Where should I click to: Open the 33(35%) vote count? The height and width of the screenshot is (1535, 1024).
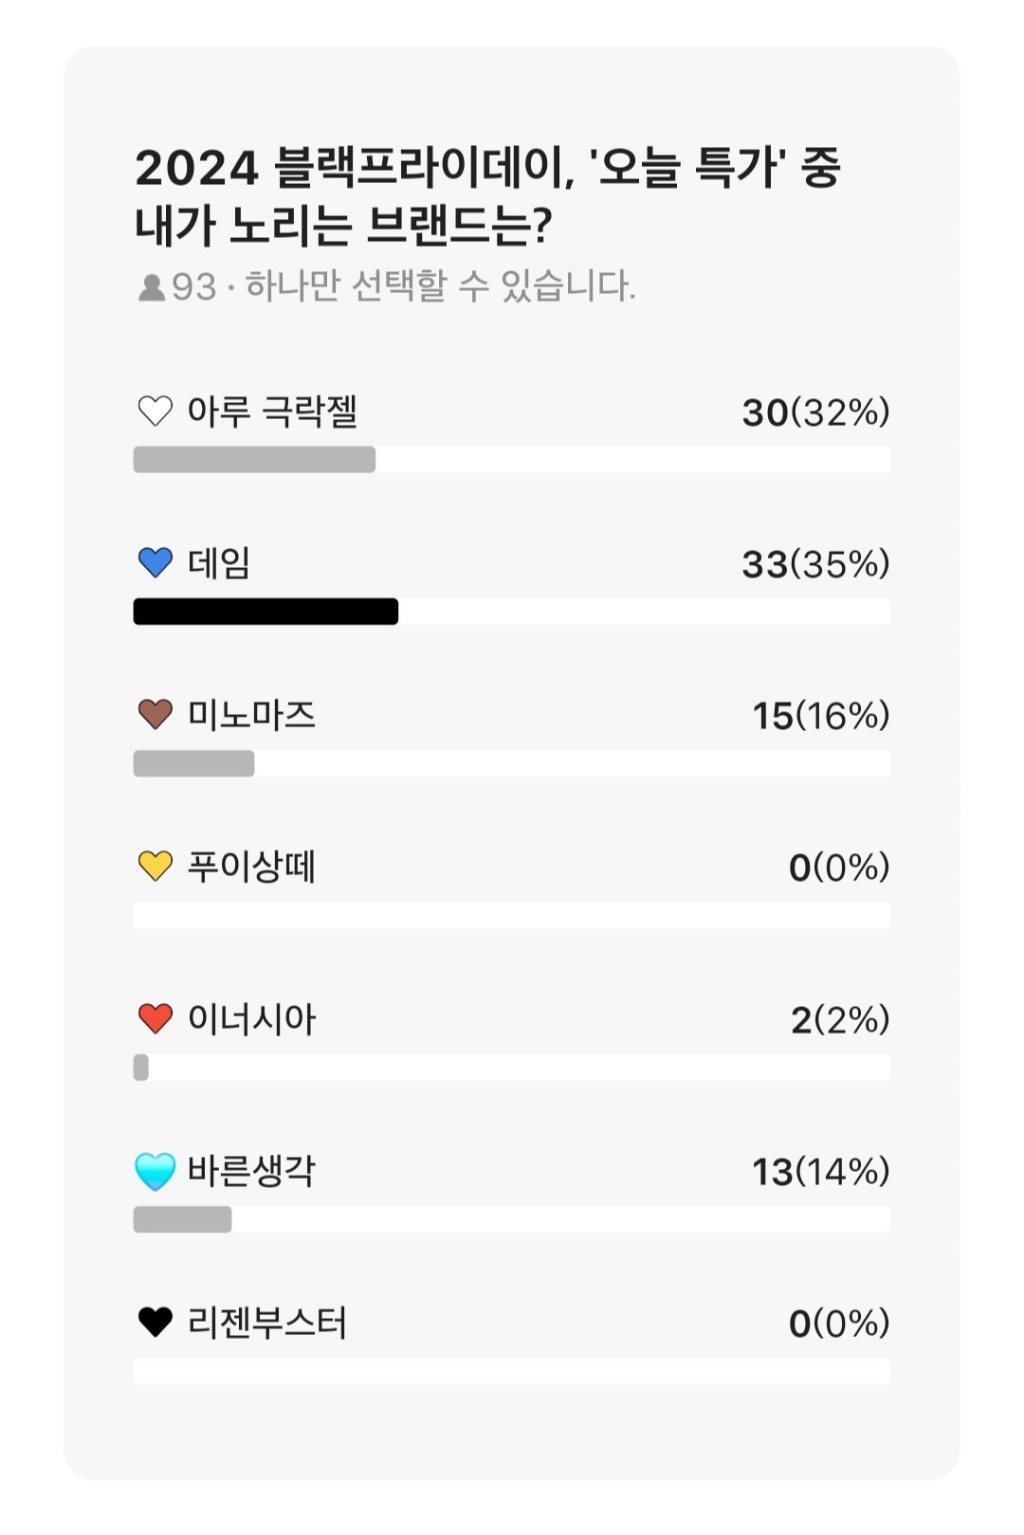point(815,564)
